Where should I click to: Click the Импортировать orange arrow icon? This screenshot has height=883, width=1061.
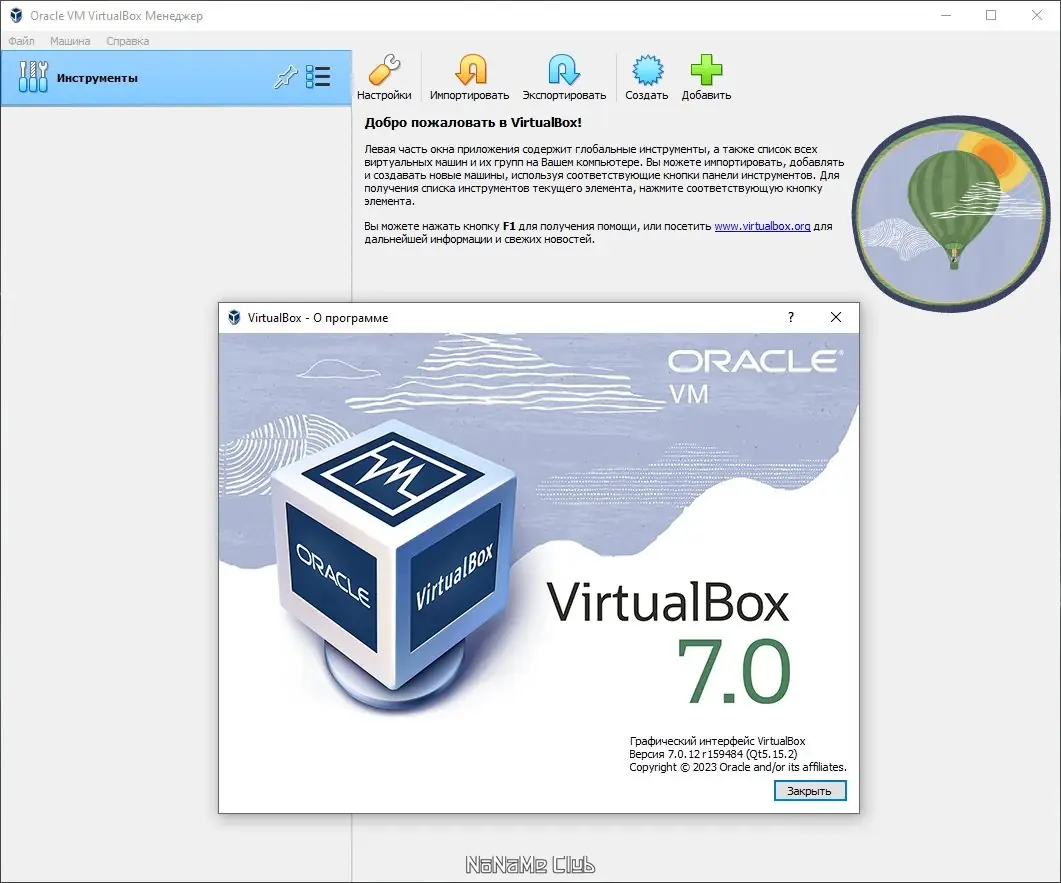pos(470,70)
